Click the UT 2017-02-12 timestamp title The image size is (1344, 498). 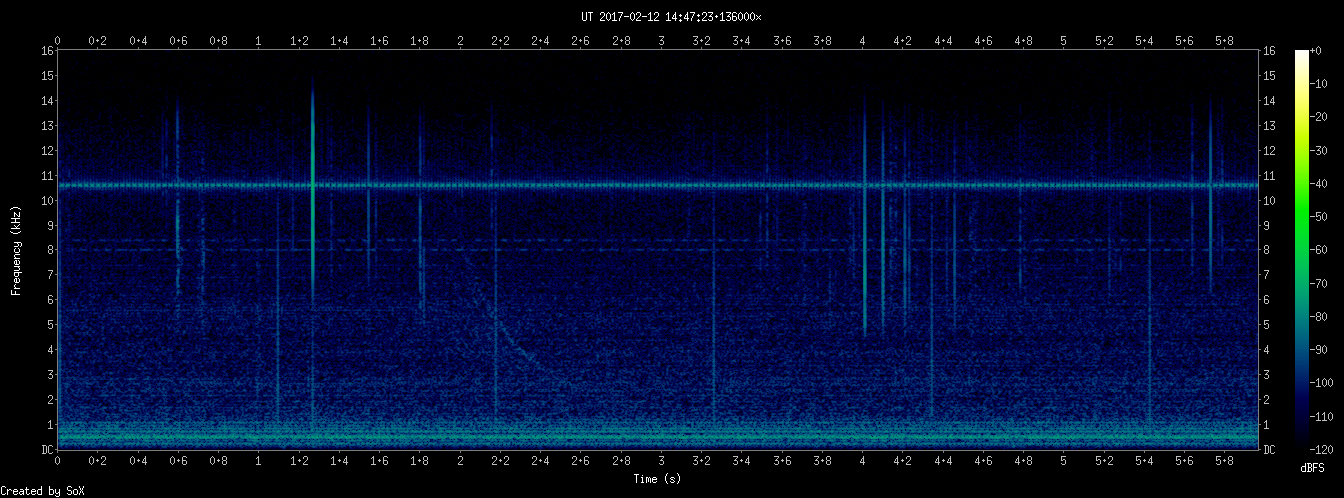671,17
